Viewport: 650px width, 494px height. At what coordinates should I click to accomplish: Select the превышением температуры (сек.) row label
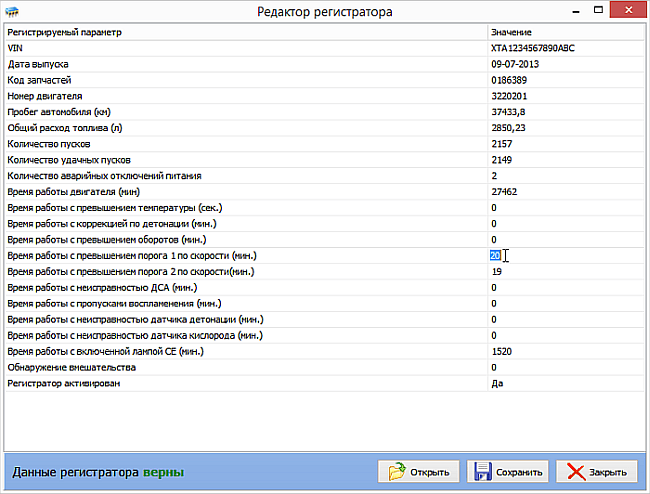115,208
